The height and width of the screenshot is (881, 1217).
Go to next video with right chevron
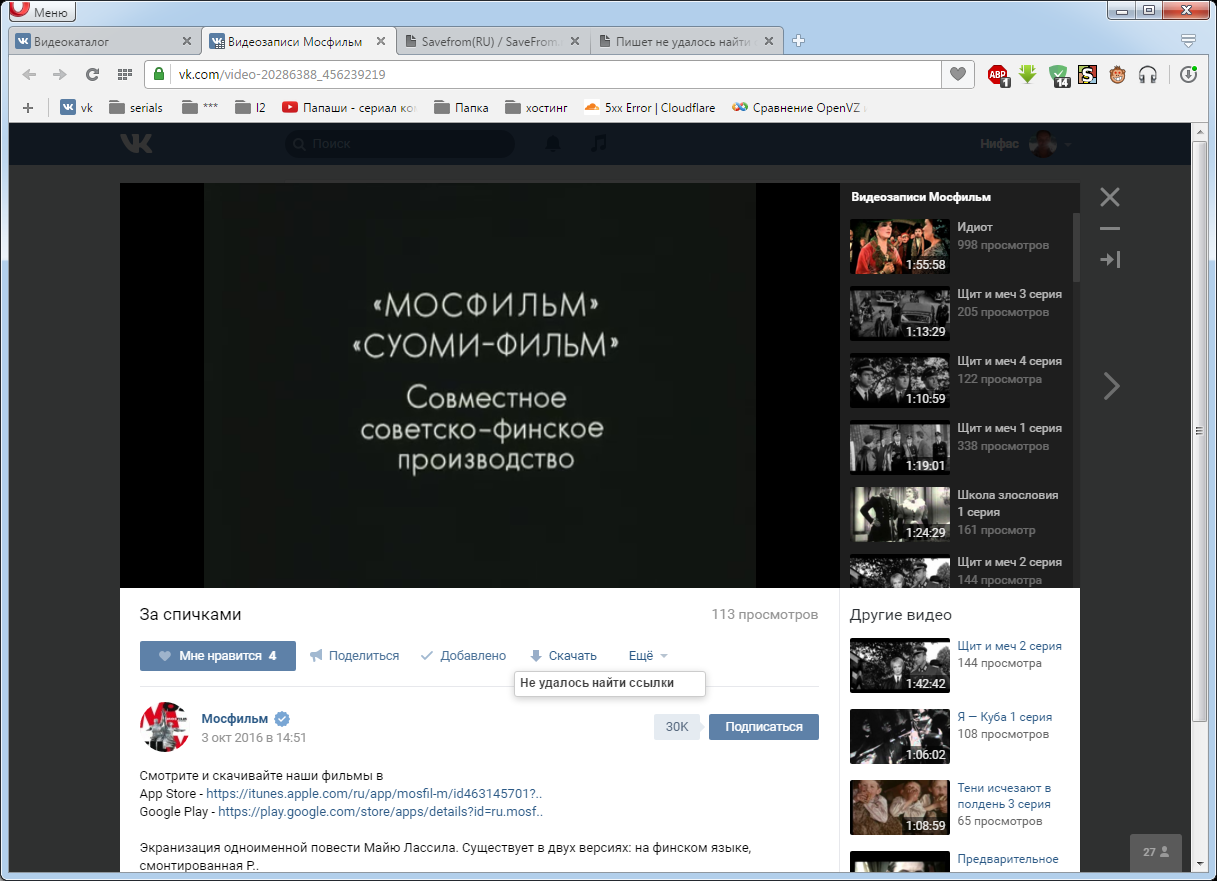point(1110,386)
